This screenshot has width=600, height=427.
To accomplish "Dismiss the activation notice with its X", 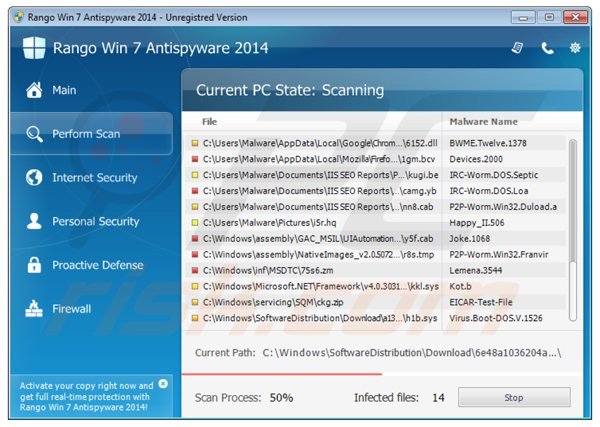I will point(163,384).
